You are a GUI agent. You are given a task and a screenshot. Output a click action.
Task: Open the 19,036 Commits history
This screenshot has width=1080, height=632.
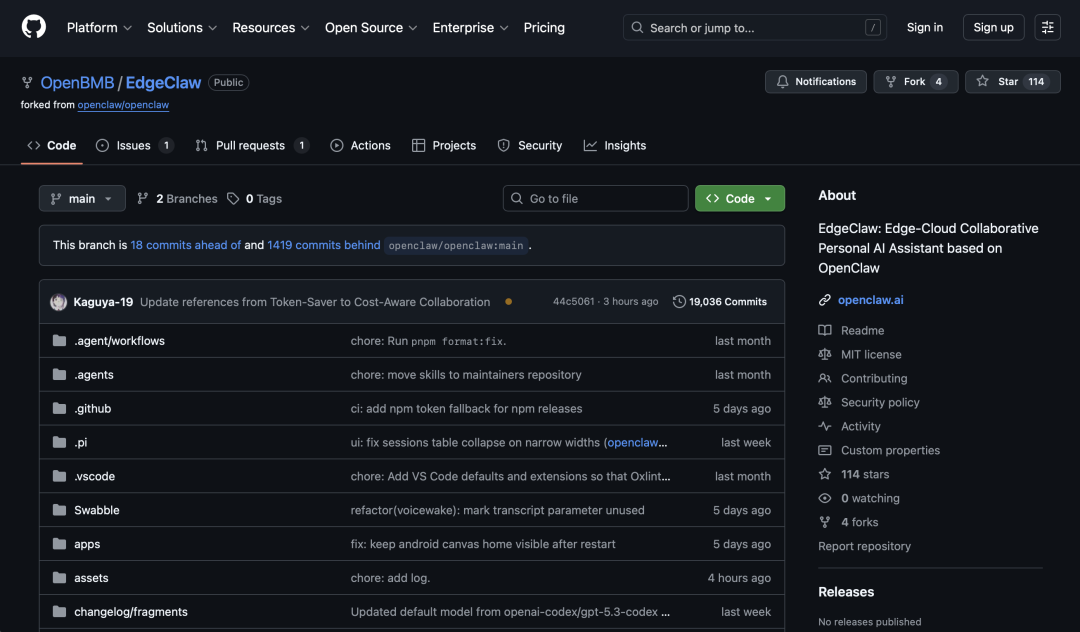click(x=720, y=302)
